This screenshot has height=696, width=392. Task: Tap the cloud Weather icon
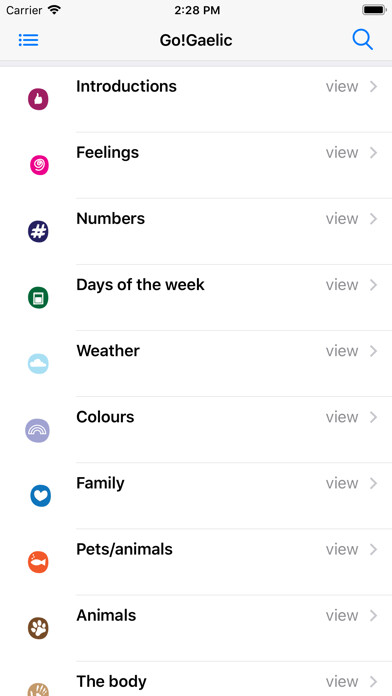coord(38,364)
